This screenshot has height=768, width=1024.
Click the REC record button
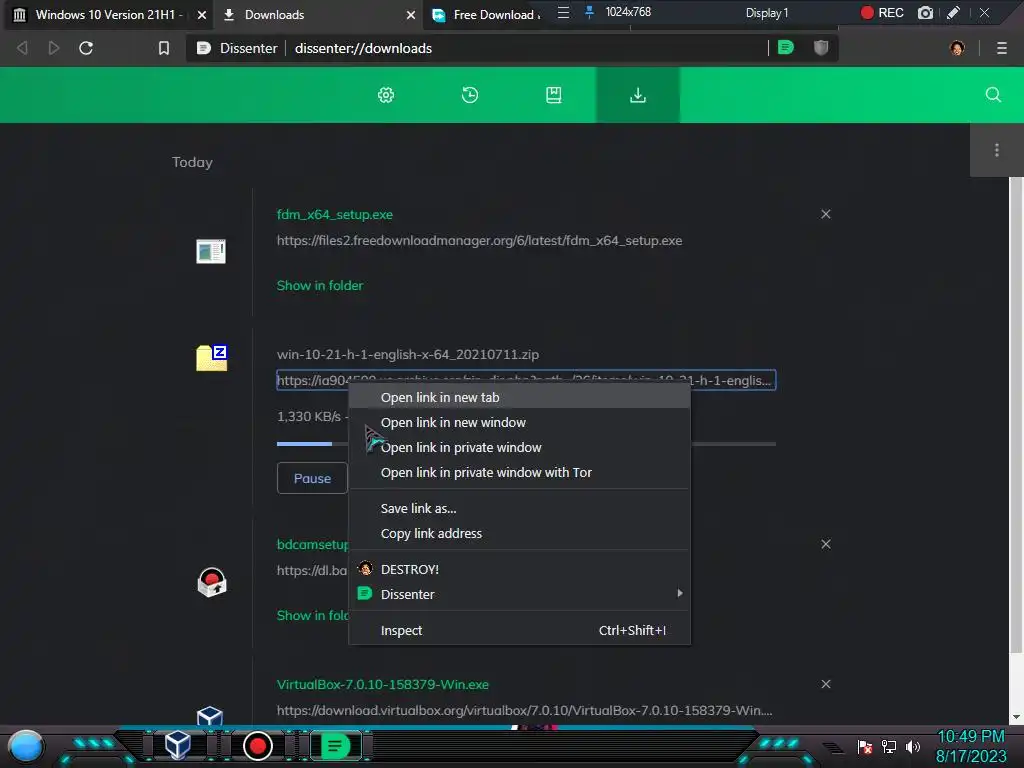[882, 13]
